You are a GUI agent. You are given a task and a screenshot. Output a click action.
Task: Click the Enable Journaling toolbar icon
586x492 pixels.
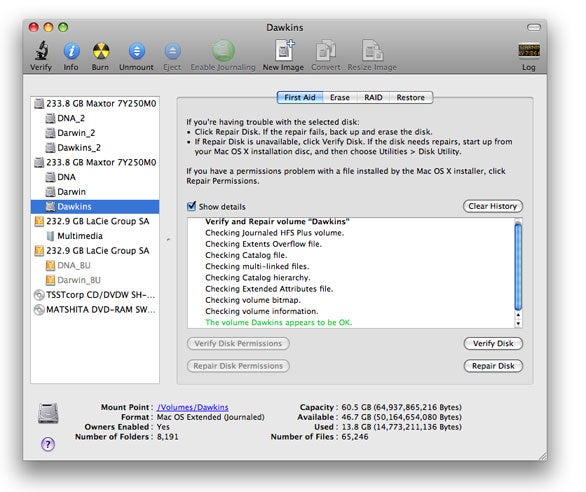(x=223, y=50)
